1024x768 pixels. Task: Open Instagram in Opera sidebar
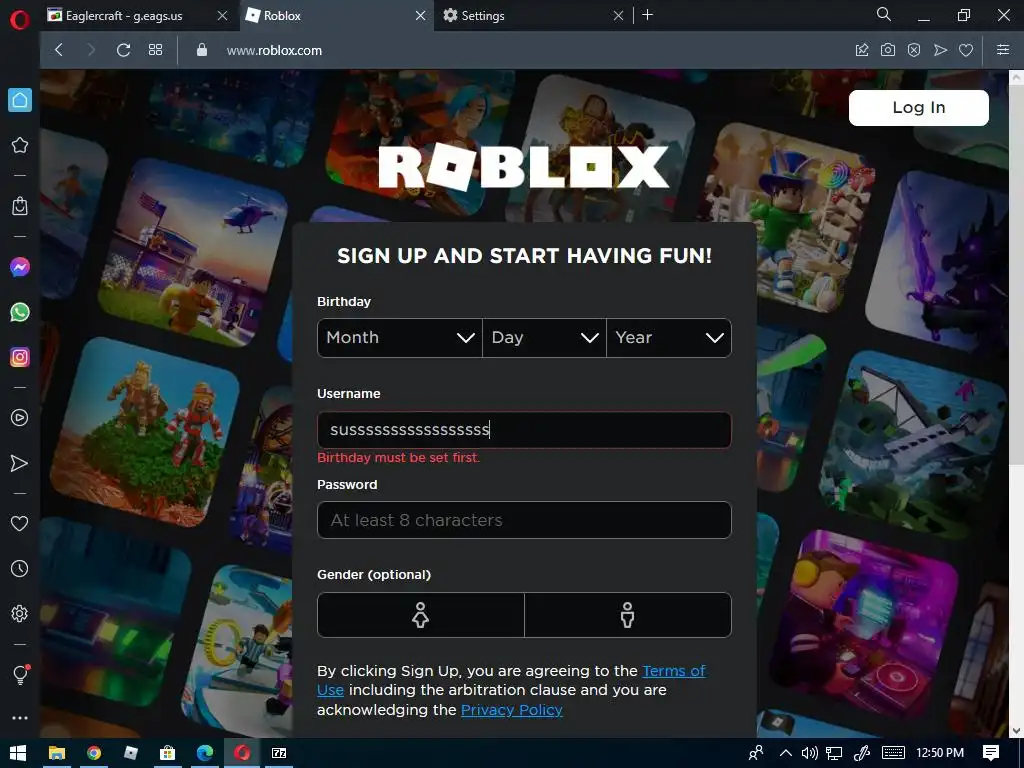(20, 357)
